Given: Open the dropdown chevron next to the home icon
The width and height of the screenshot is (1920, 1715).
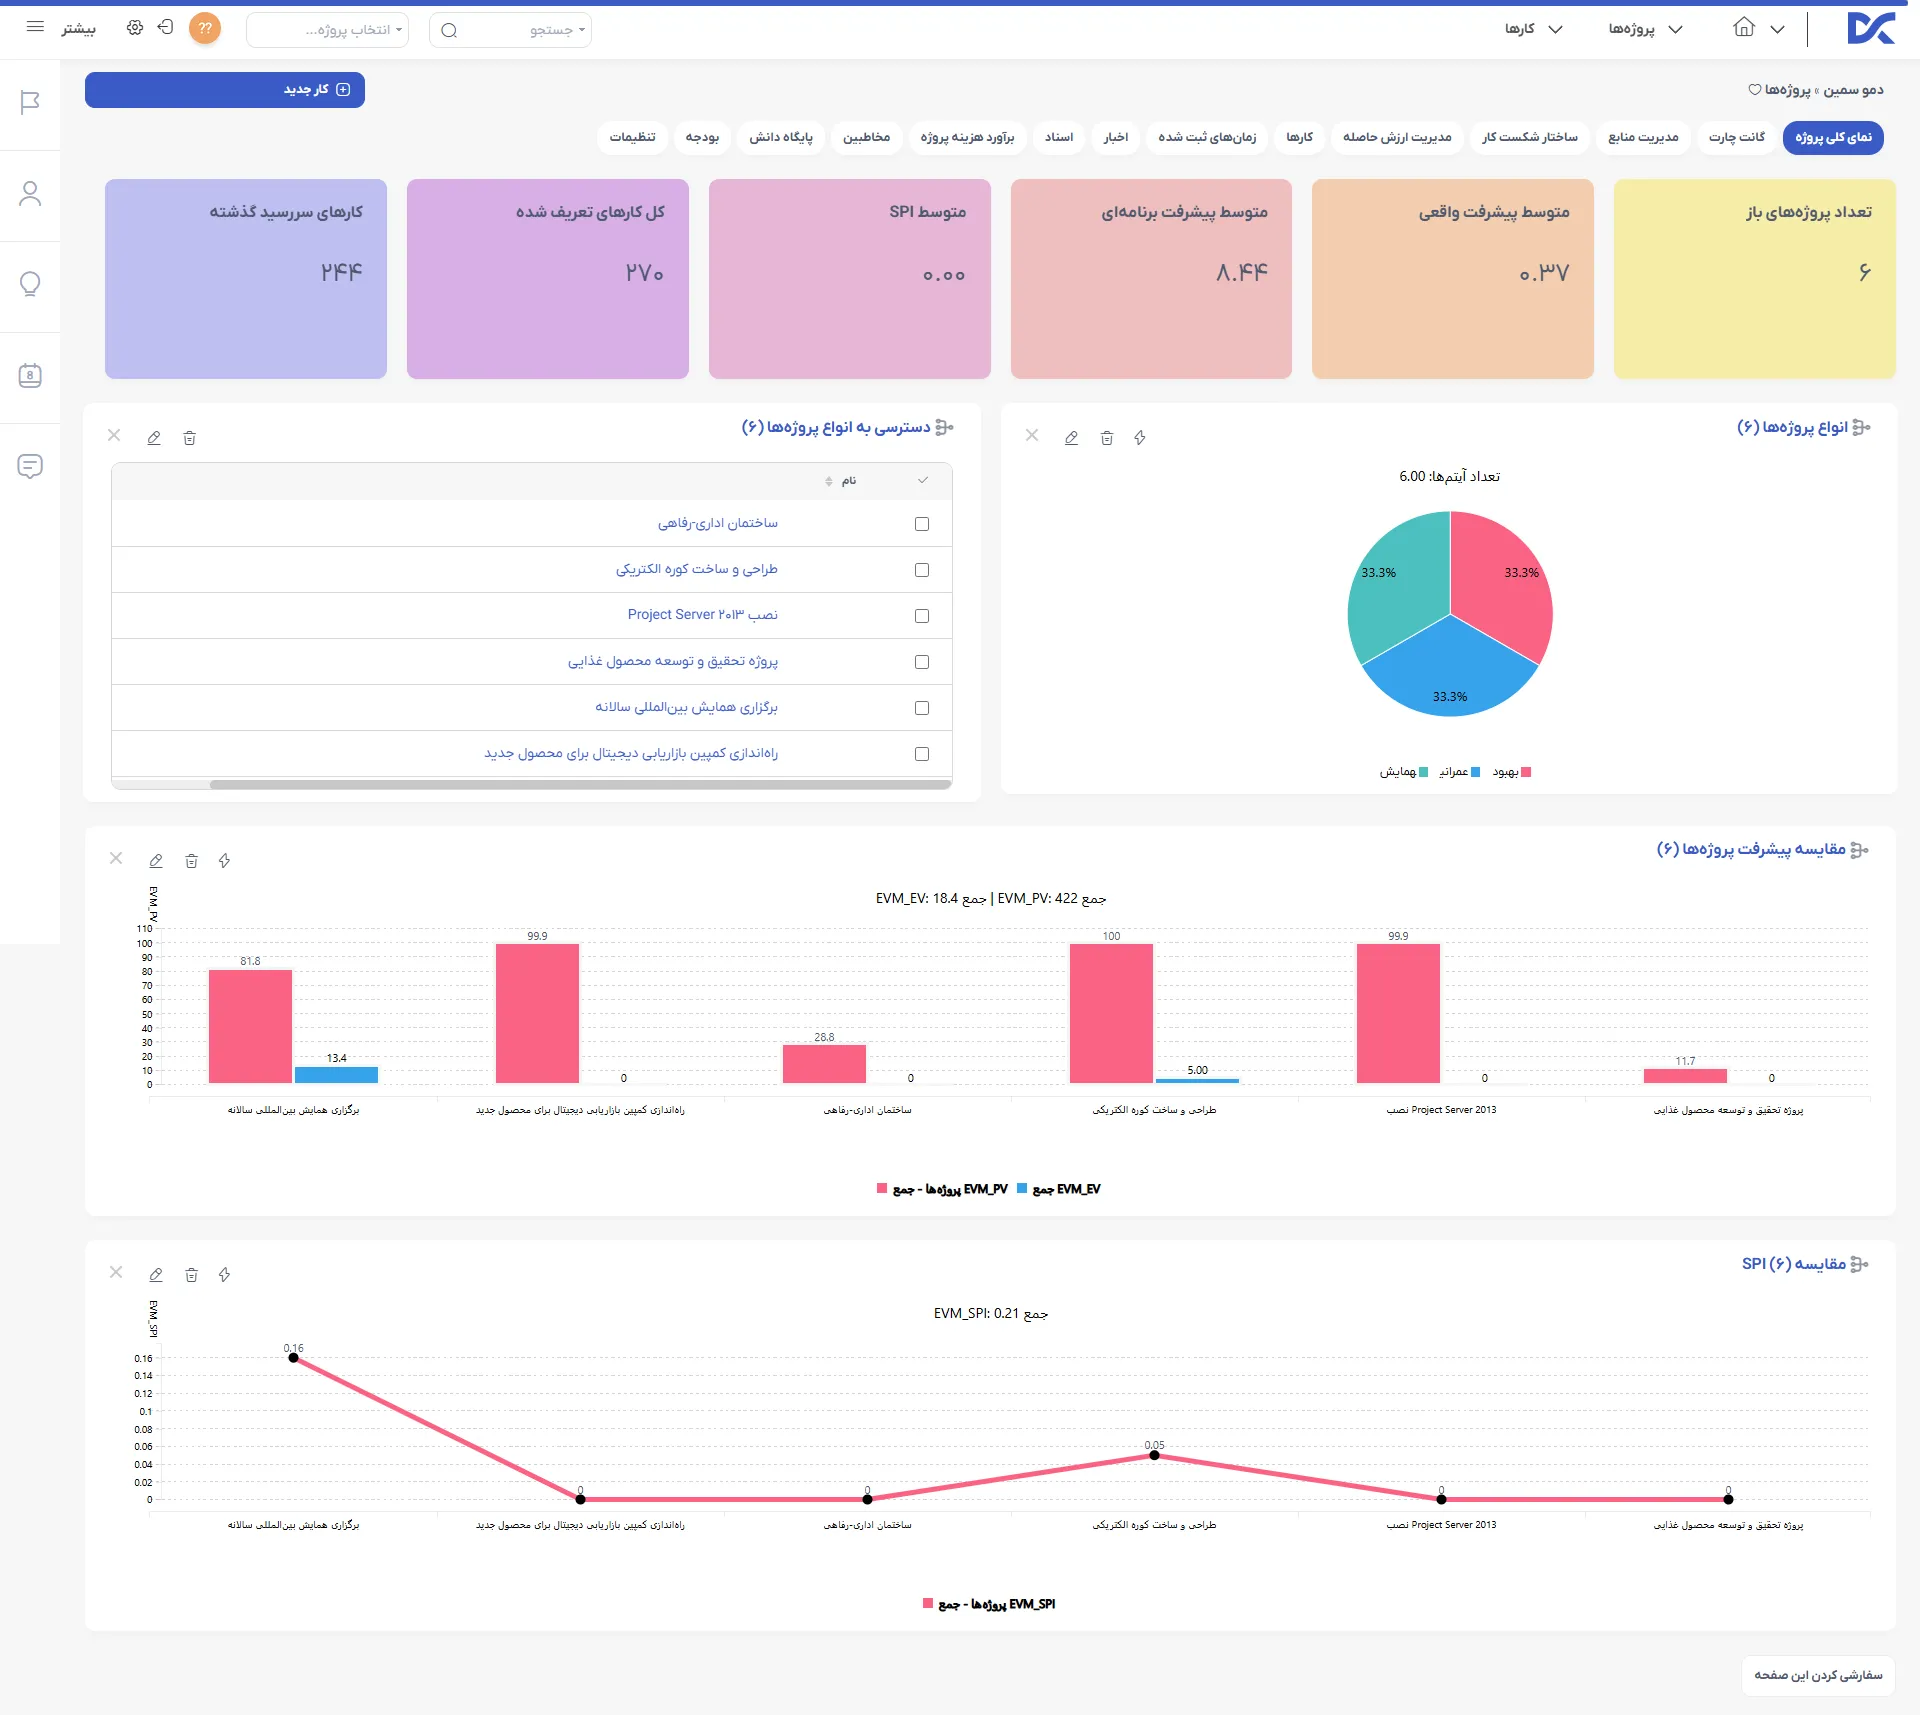Looking at the screenshot, I should point(1777,29).
